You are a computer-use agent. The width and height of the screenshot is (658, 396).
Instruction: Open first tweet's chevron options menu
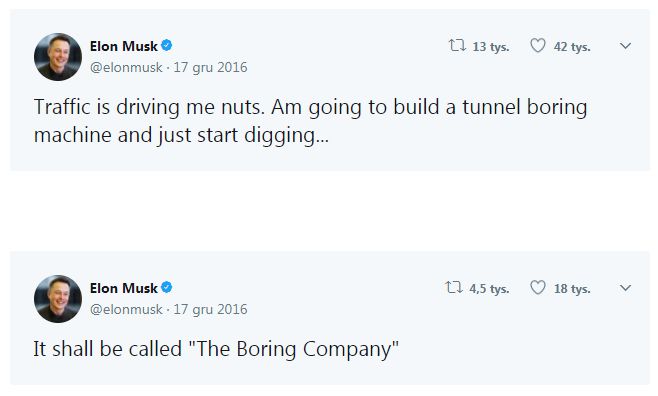[625, 46]
